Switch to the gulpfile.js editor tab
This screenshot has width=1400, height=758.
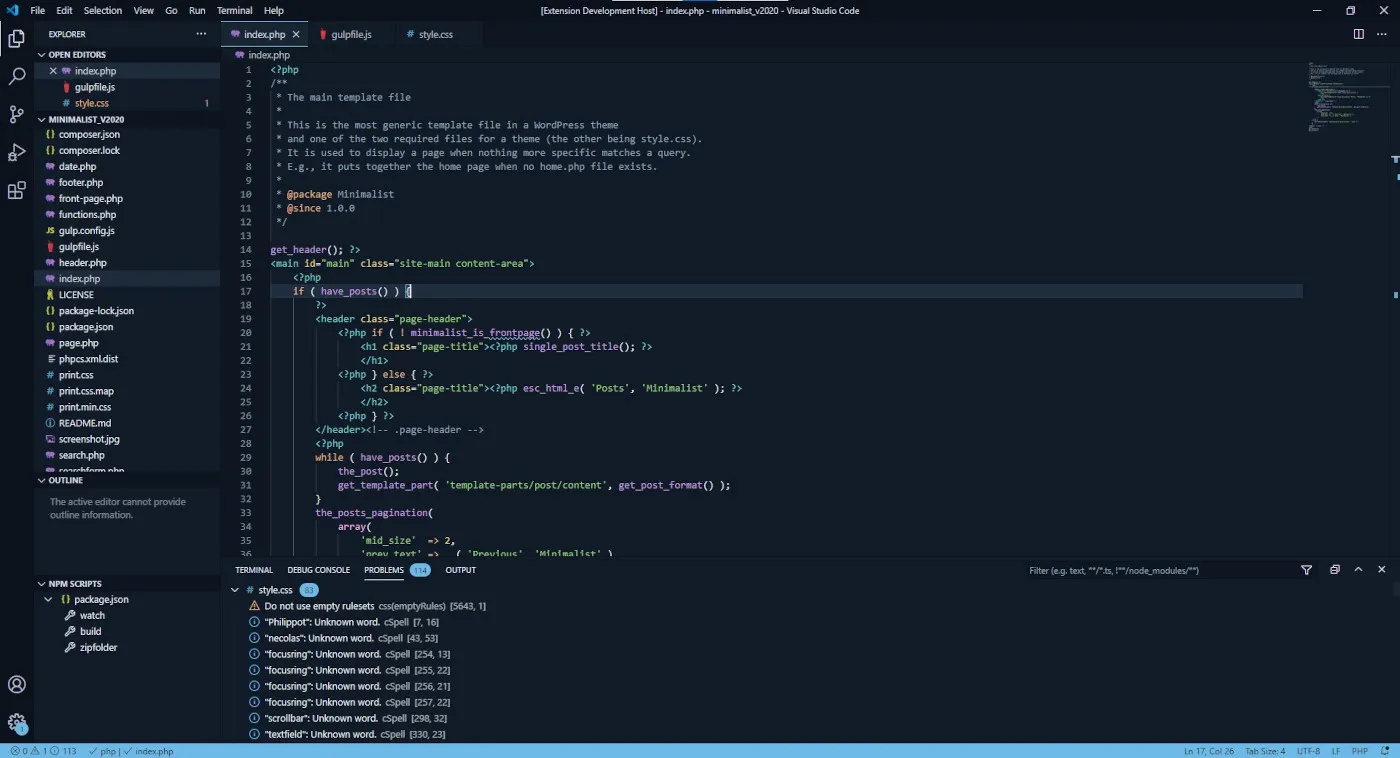(x=348, y=34)
